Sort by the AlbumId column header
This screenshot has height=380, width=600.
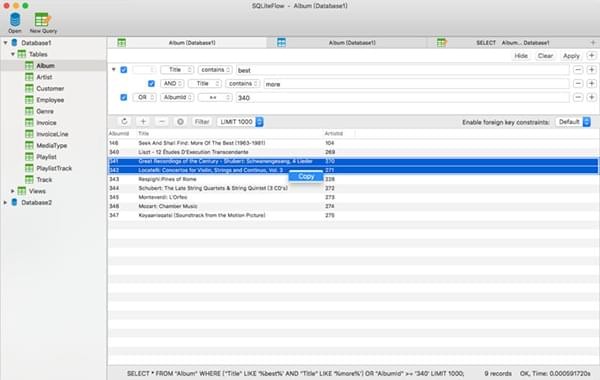point(122,134)
